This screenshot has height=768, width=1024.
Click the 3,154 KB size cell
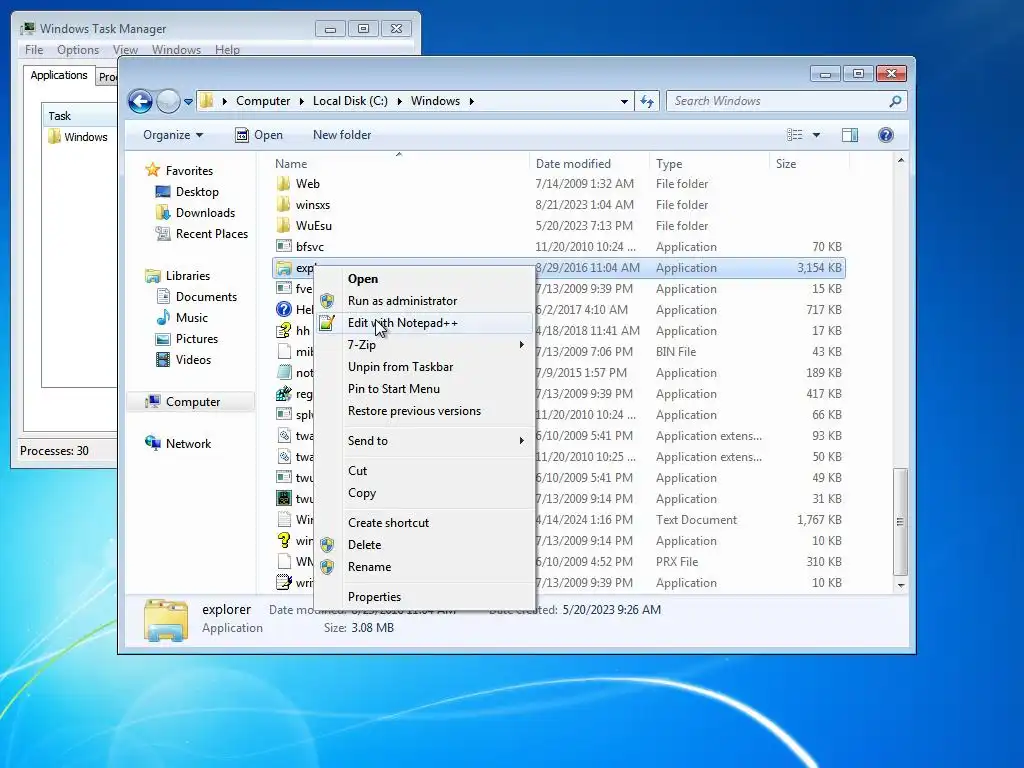819,268
